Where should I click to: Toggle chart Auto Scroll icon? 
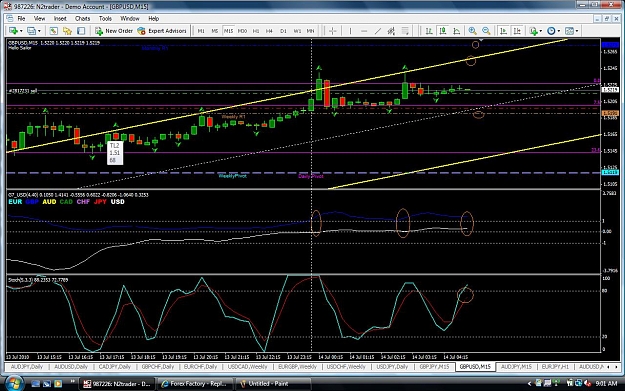tap(503, 31)
